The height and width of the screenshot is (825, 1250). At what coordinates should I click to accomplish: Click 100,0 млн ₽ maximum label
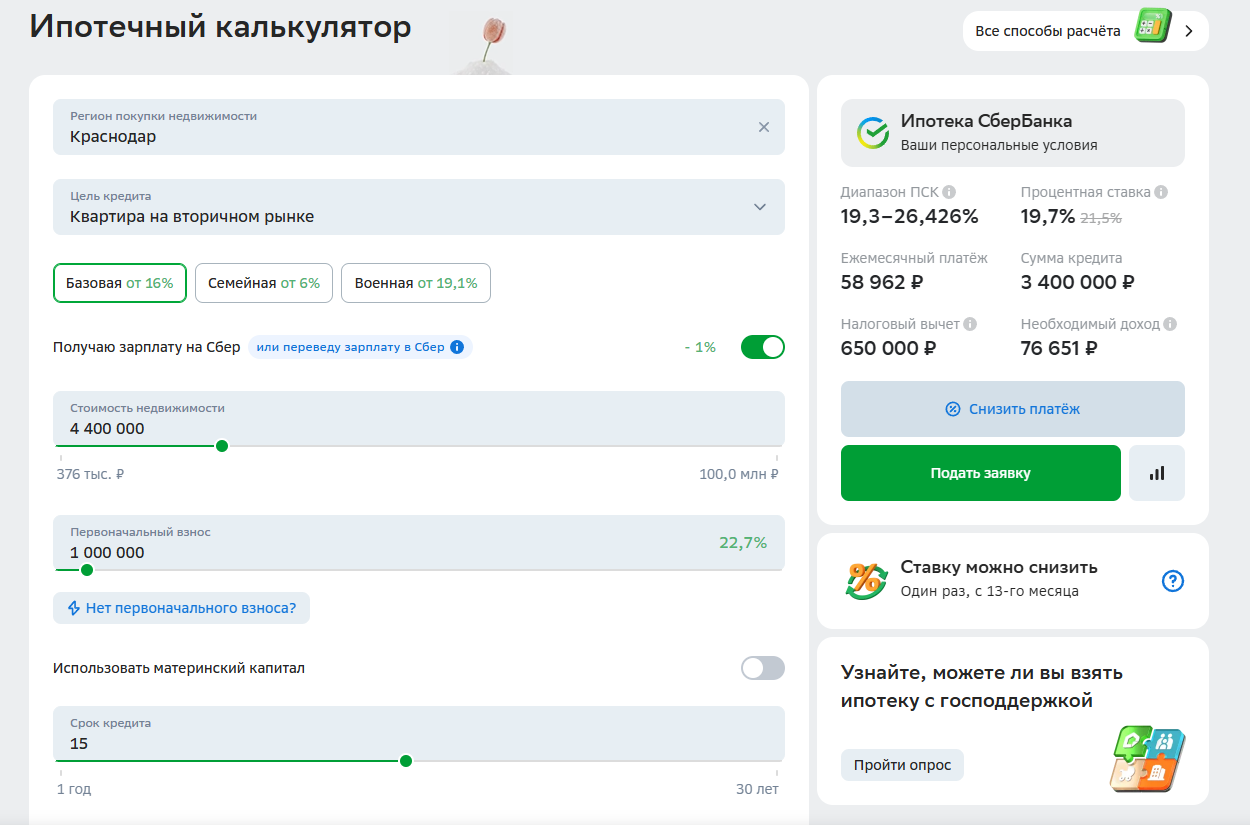point(739,474)
